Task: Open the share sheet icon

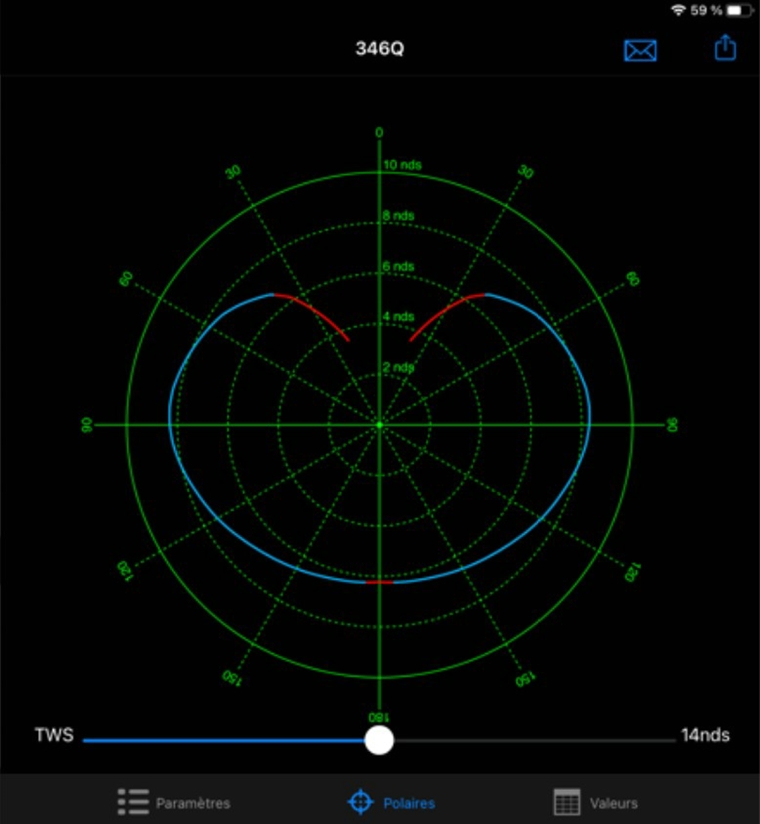Action: (x=725, y=48)
